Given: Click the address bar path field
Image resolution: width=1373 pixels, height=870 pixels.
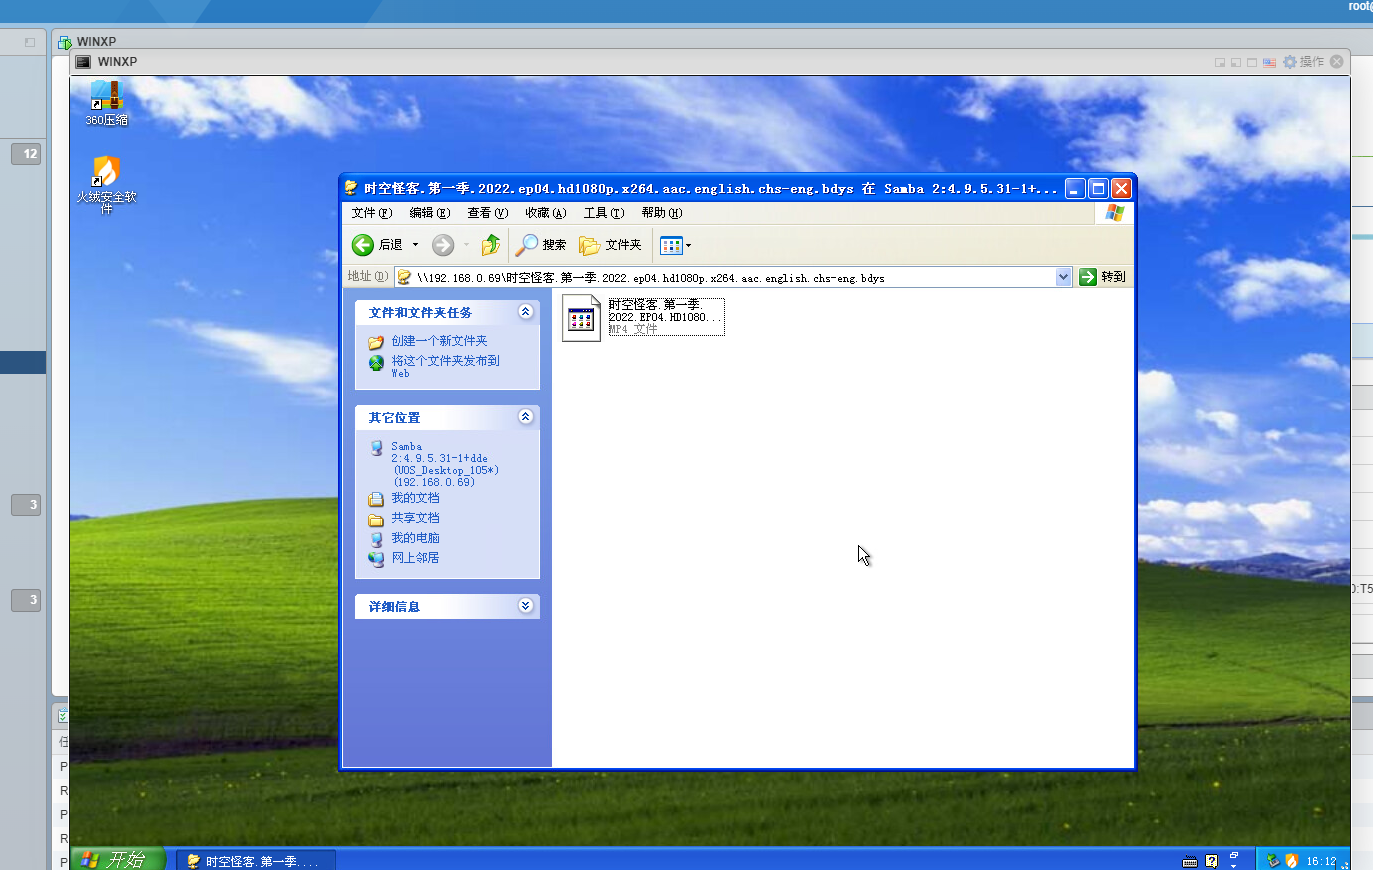Looking at the screenshot, I should [x=730, y=278].
